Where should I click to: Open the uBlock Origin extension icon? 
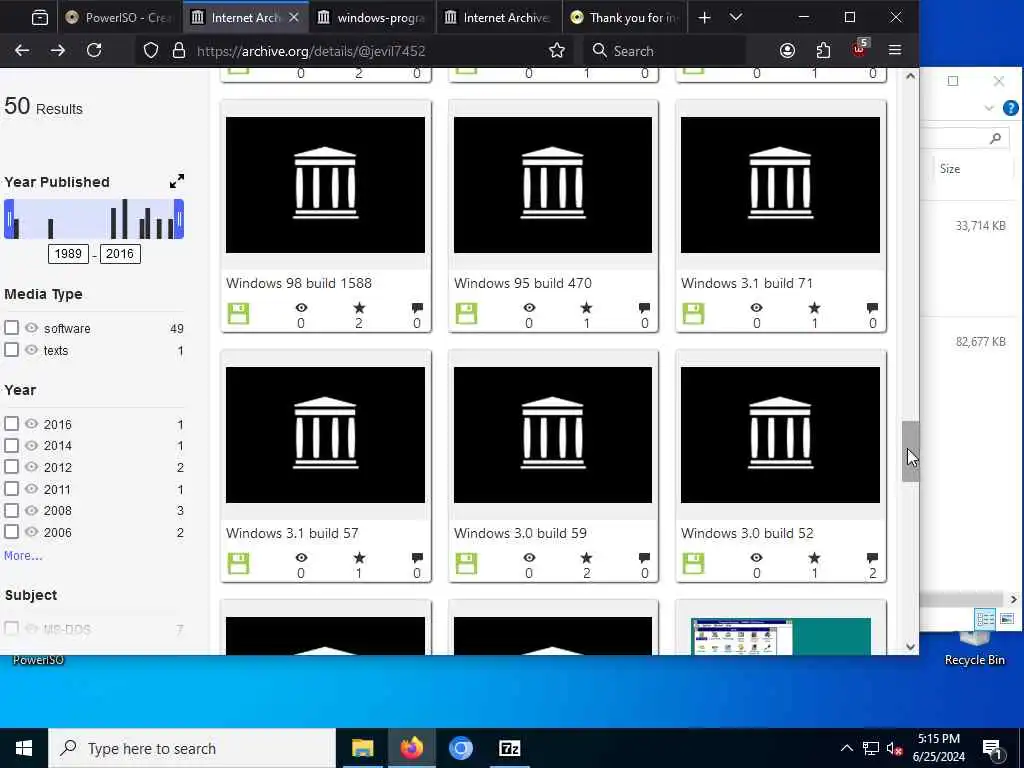[x=859, y=48]
